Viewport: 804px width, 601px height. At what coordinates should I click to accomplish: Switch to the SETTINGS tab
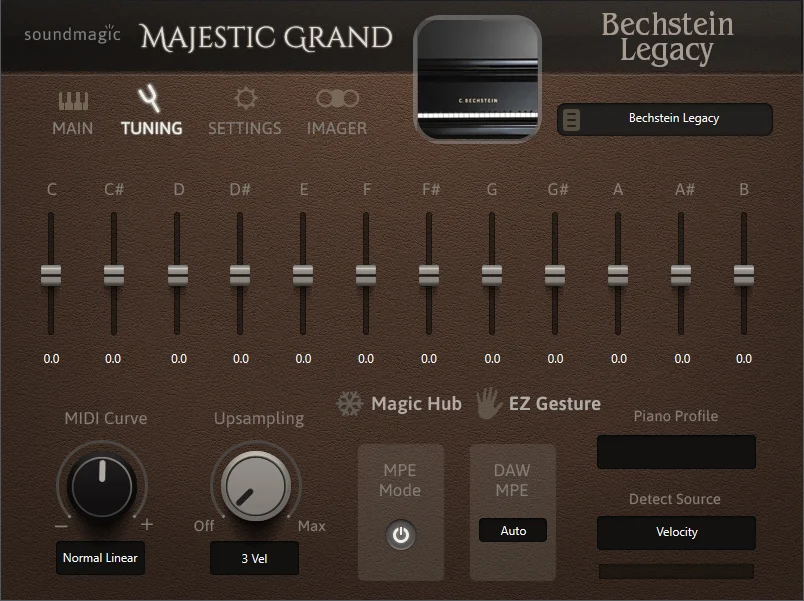click(x=244, y=129)
